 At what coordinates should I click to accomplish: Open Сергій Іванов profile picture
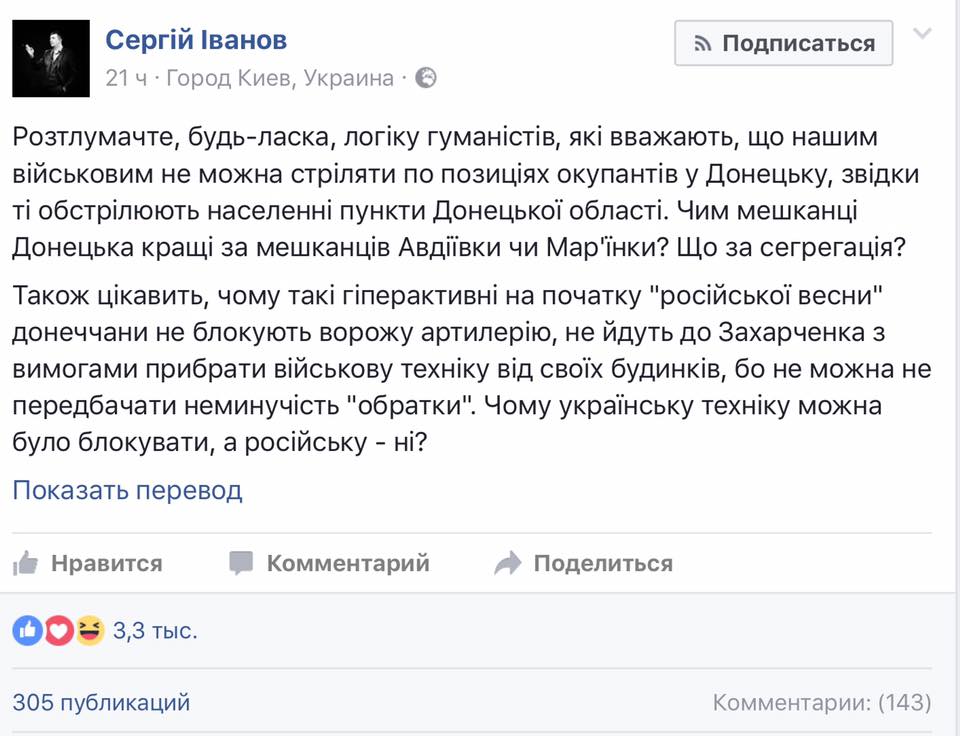pos(51,58)
